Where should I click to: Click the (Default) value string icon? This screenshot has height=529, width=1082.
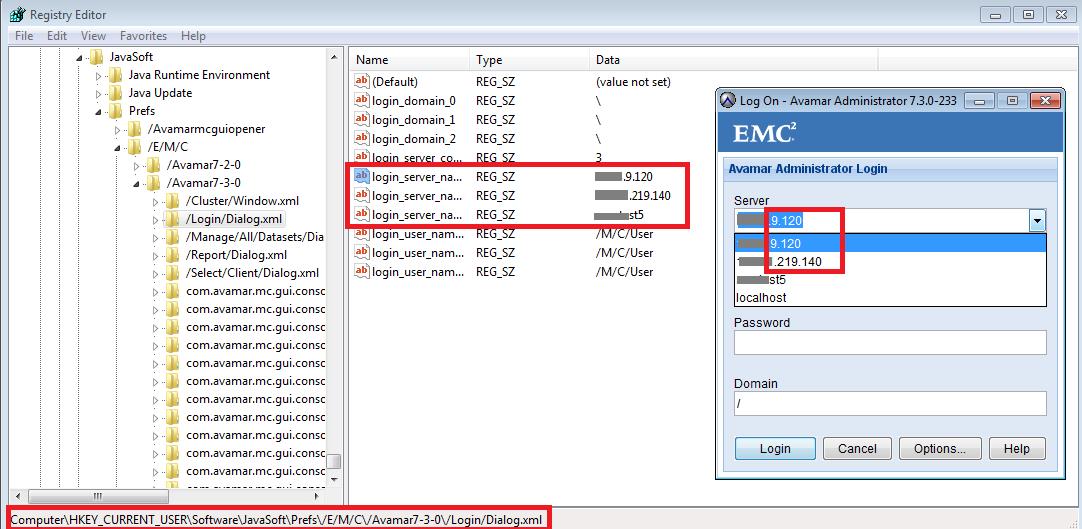point(362,81)
